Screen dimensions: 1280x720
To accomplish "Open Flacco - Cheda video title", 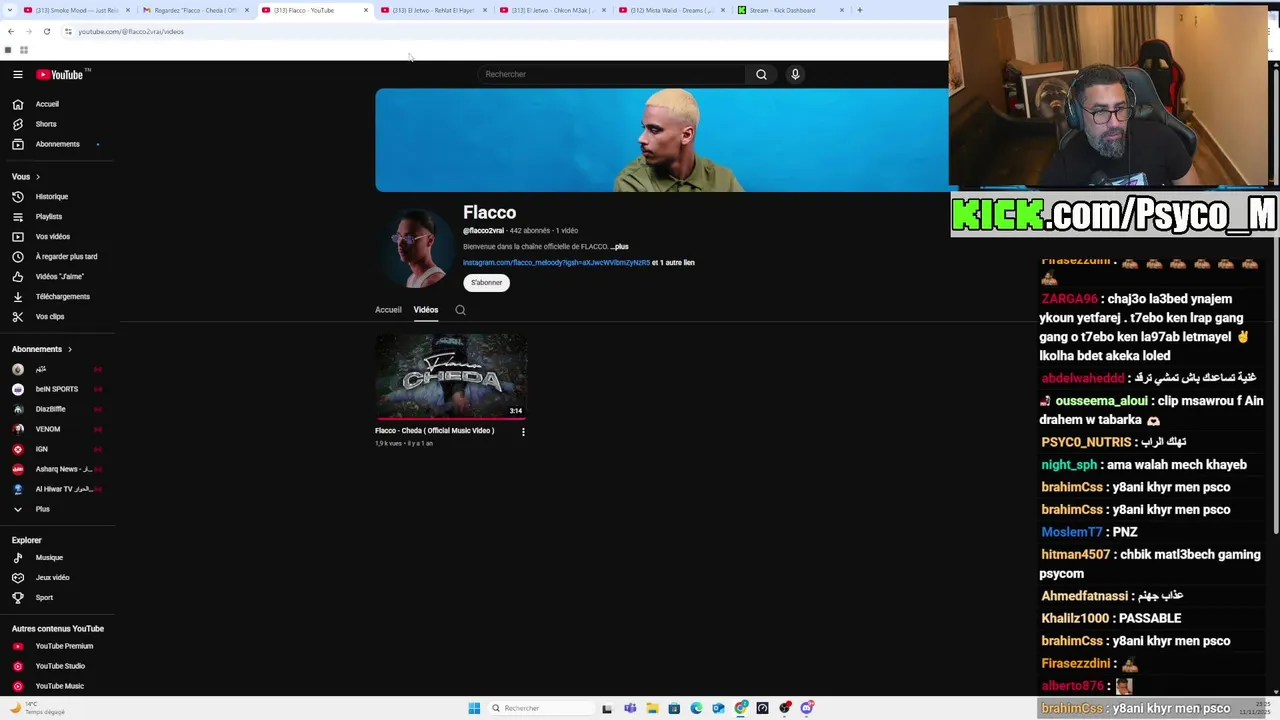I will [434, 431].
